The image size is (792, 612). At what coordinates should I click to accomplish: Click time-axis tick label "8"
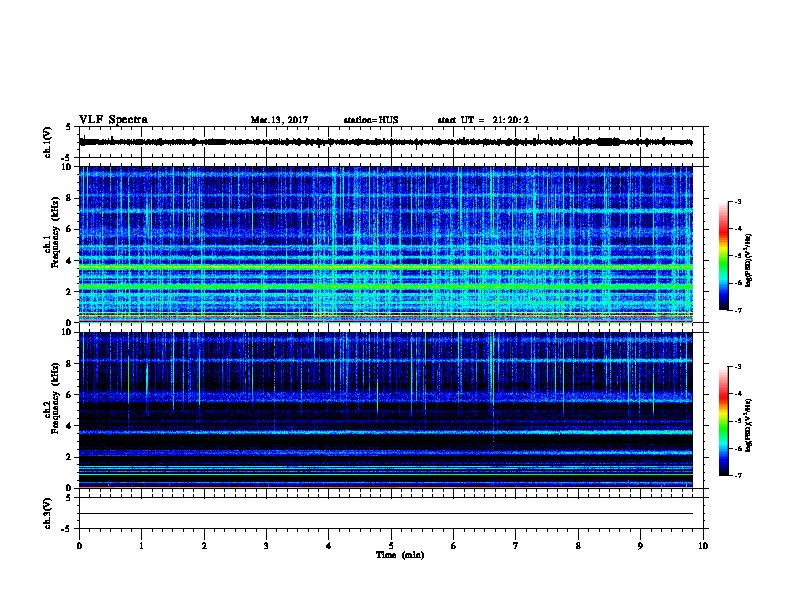[578, 545]
